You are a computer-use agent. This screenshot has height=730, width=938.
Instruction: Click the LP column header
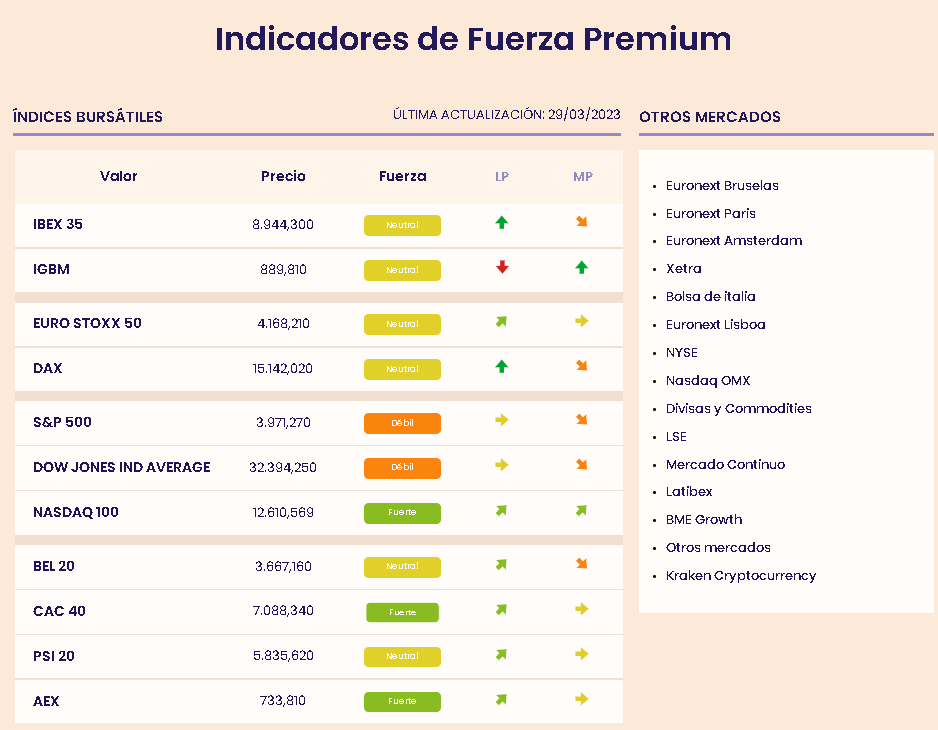tap(502, 176)
